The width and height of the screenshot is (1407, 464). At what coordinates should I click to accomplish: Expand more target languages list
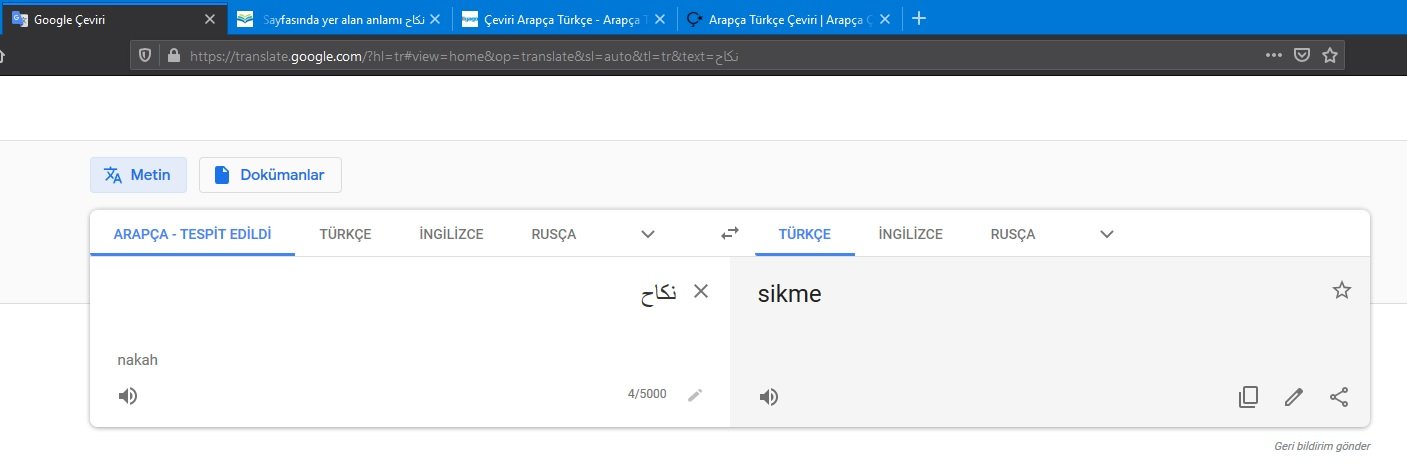[x=1107, y=234]
